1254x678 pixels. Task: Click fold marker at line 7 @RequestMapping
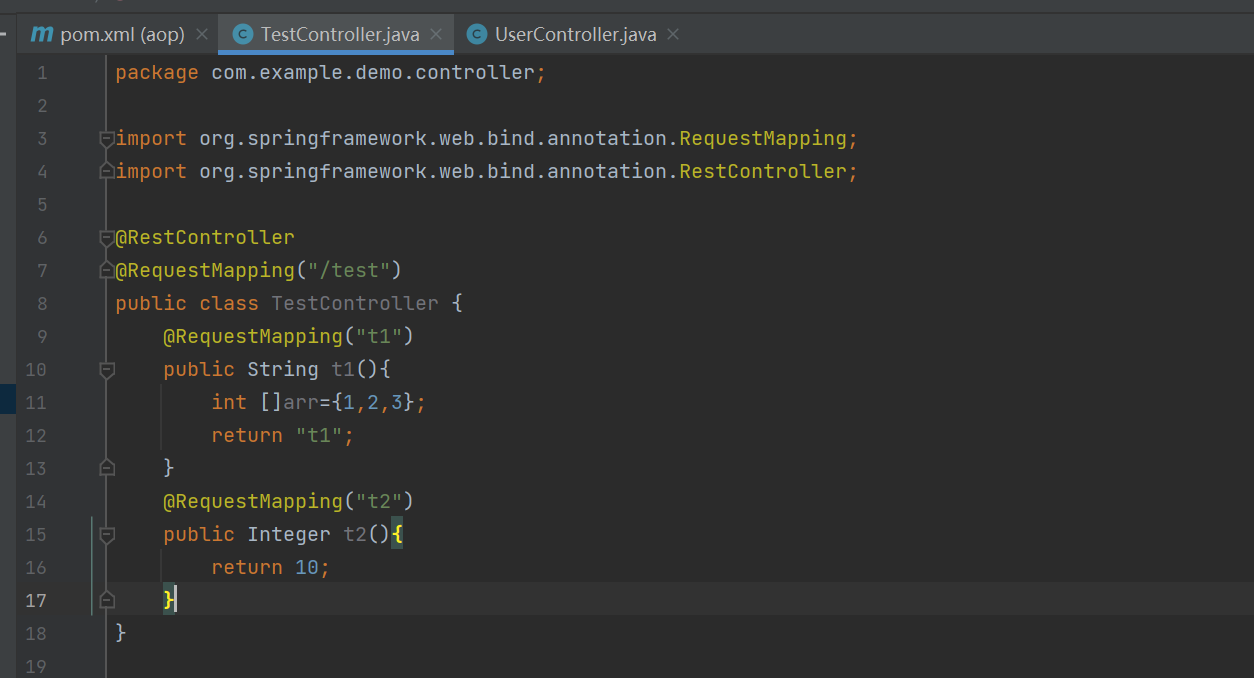(107, 271)
